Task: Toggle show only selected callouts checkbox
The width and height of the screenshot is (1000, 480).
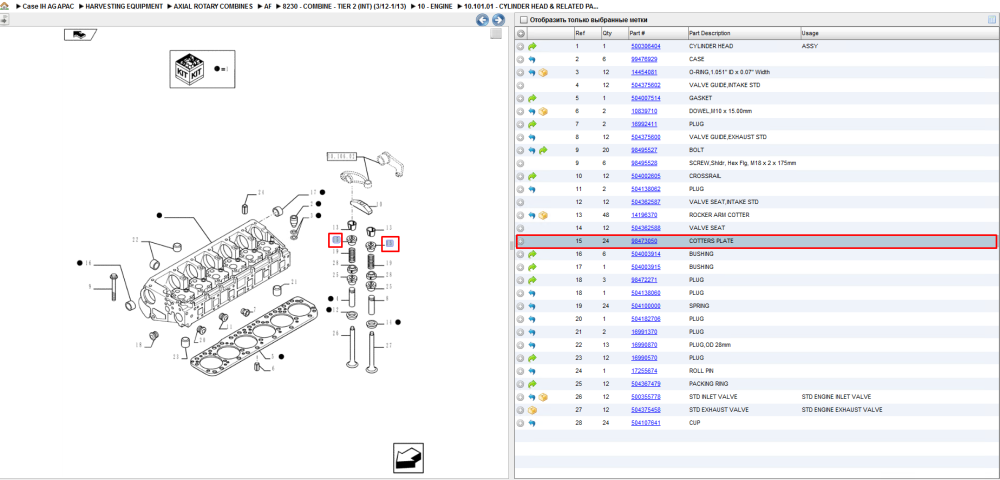Action: (x=524, y=20)
